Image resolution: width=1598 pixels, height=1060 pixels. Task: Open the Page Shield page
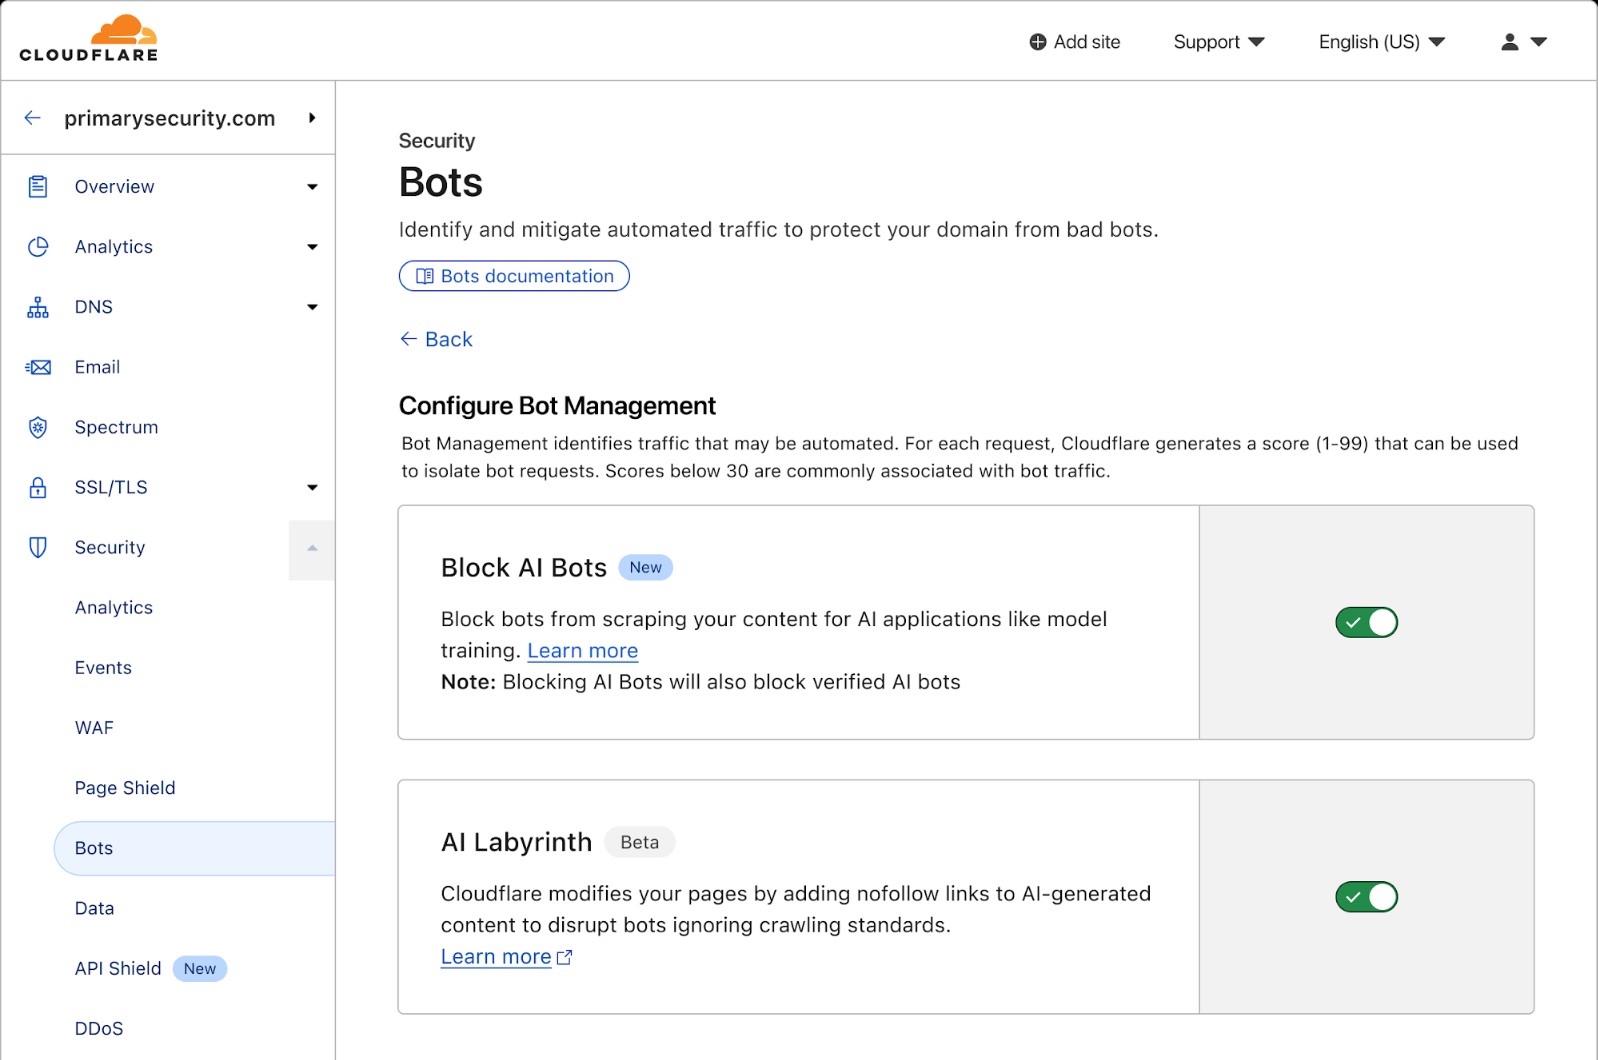(x=125, y=788)
